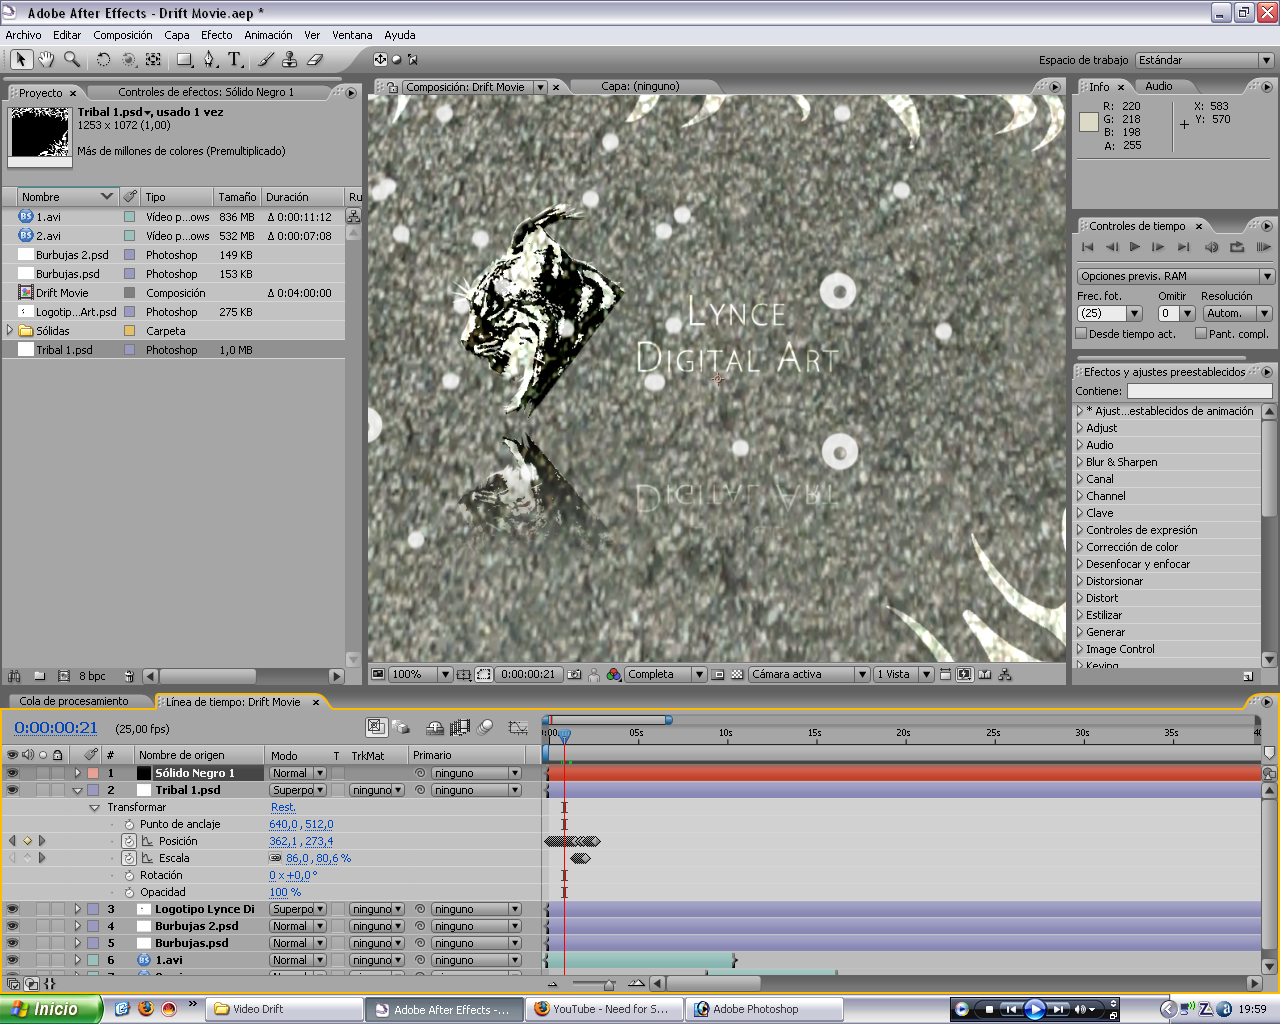This screenshot has height=1024, width=1280.
Task: Select the Hand tool in the toolbar
Action: pos(46,60)
